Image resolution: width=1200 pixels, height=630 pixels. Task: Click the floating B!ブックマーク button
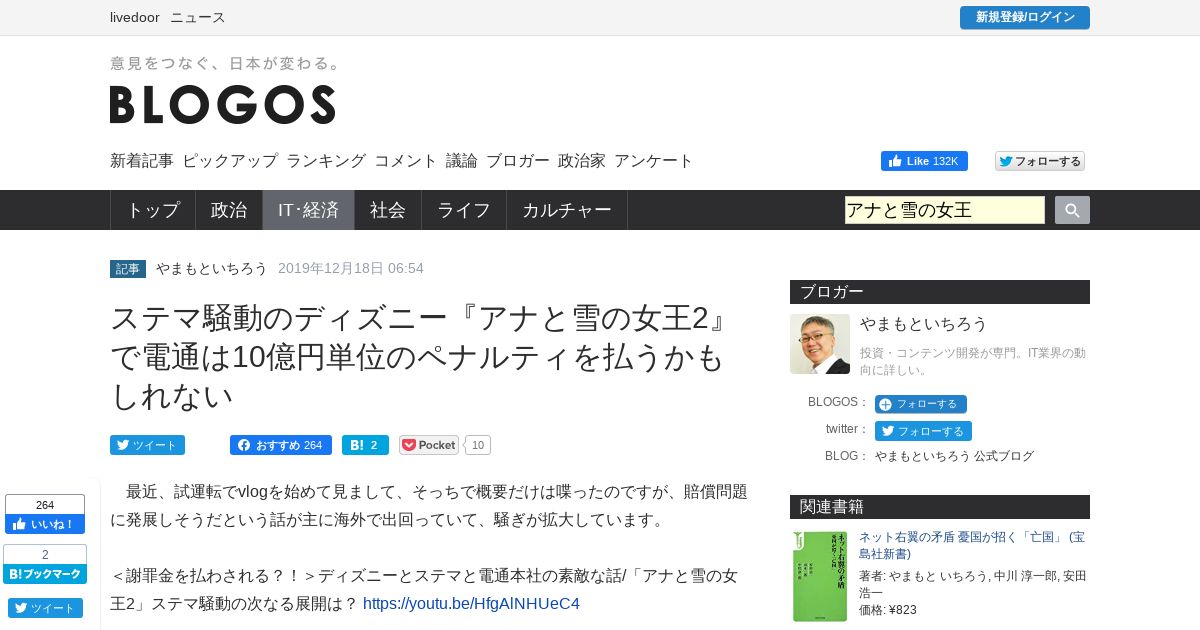pyautogui.click(x=45, y=574)
